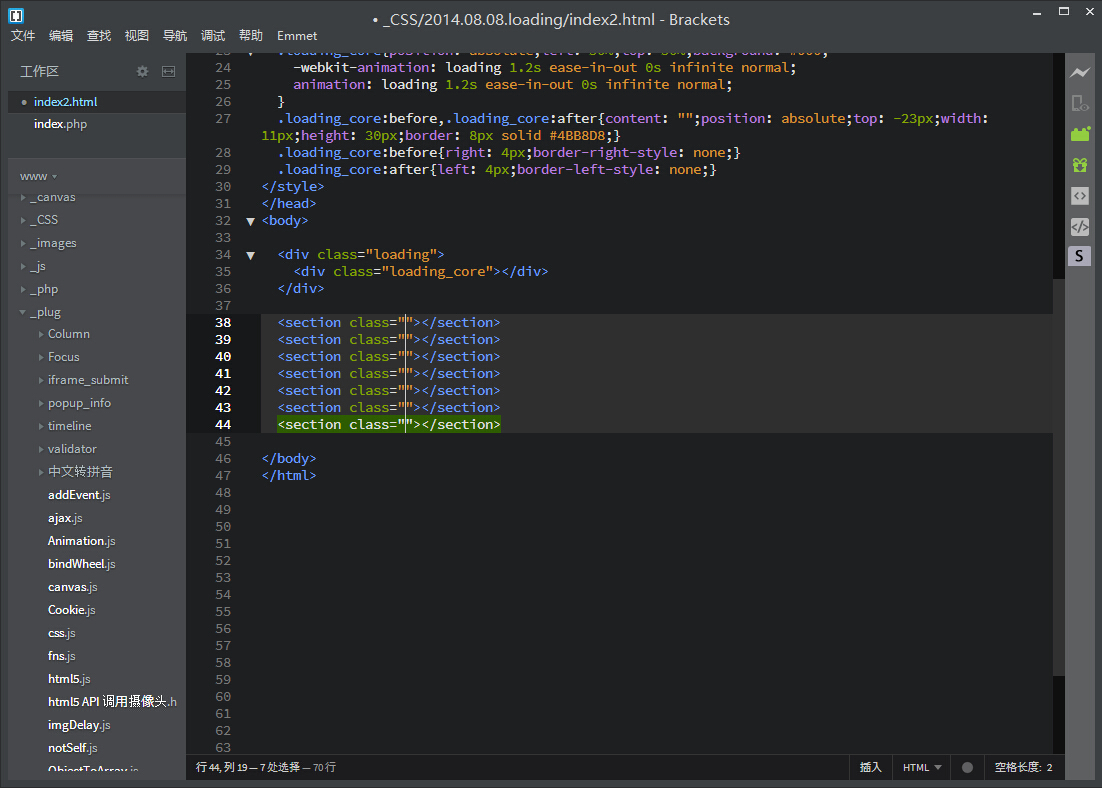Click the 空格长度 indent size setting
The width and height of the screenshot is (1102, 788).
1022,767
